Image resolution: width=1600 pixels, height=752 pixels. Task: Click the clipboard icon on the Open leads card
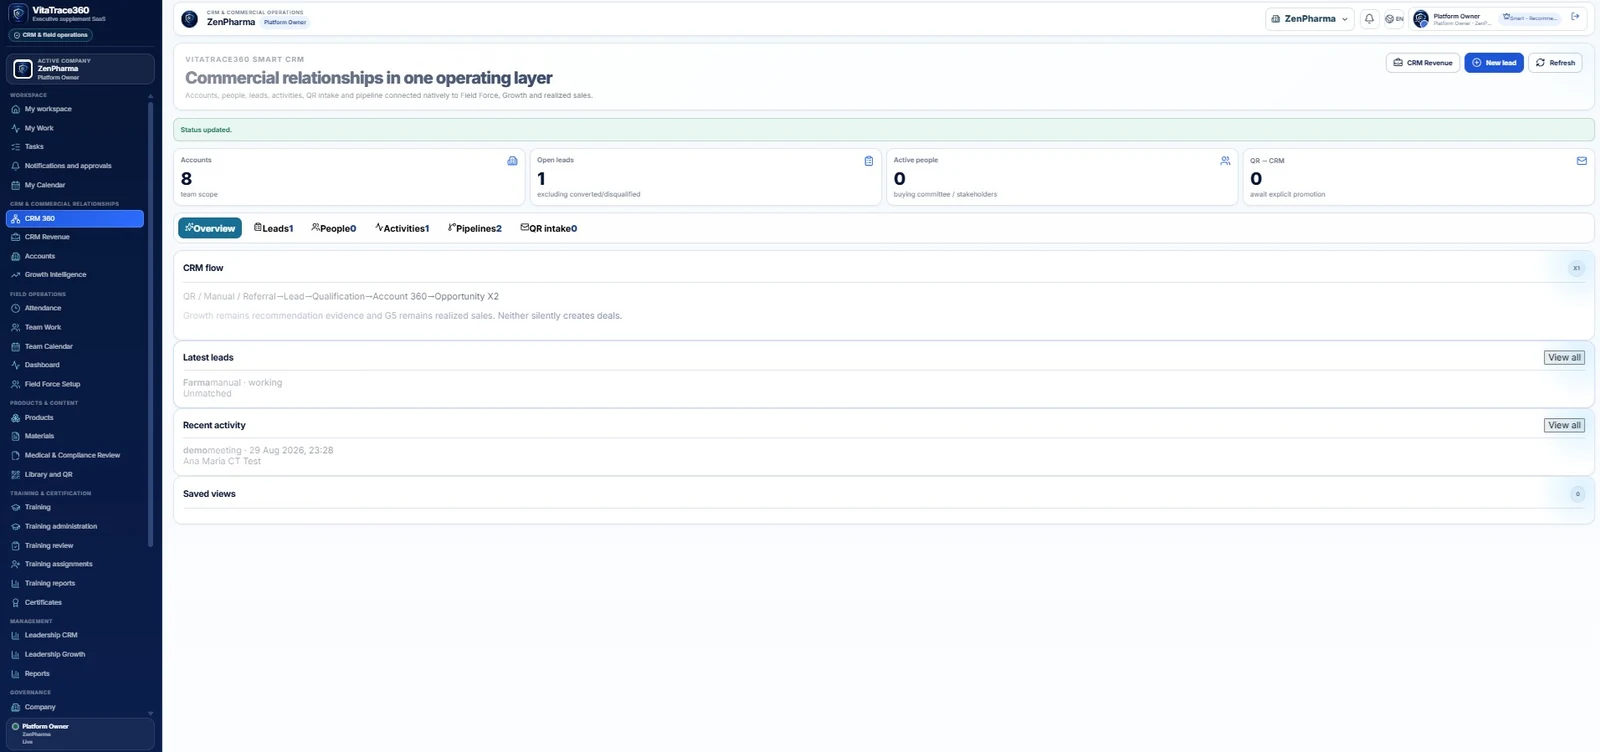pos(869,161)
